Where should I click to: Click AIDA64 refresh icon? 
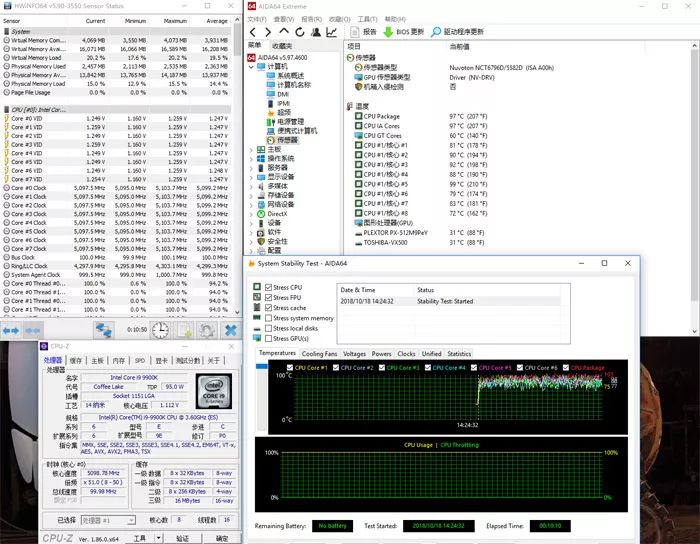(x=300, y=32)
